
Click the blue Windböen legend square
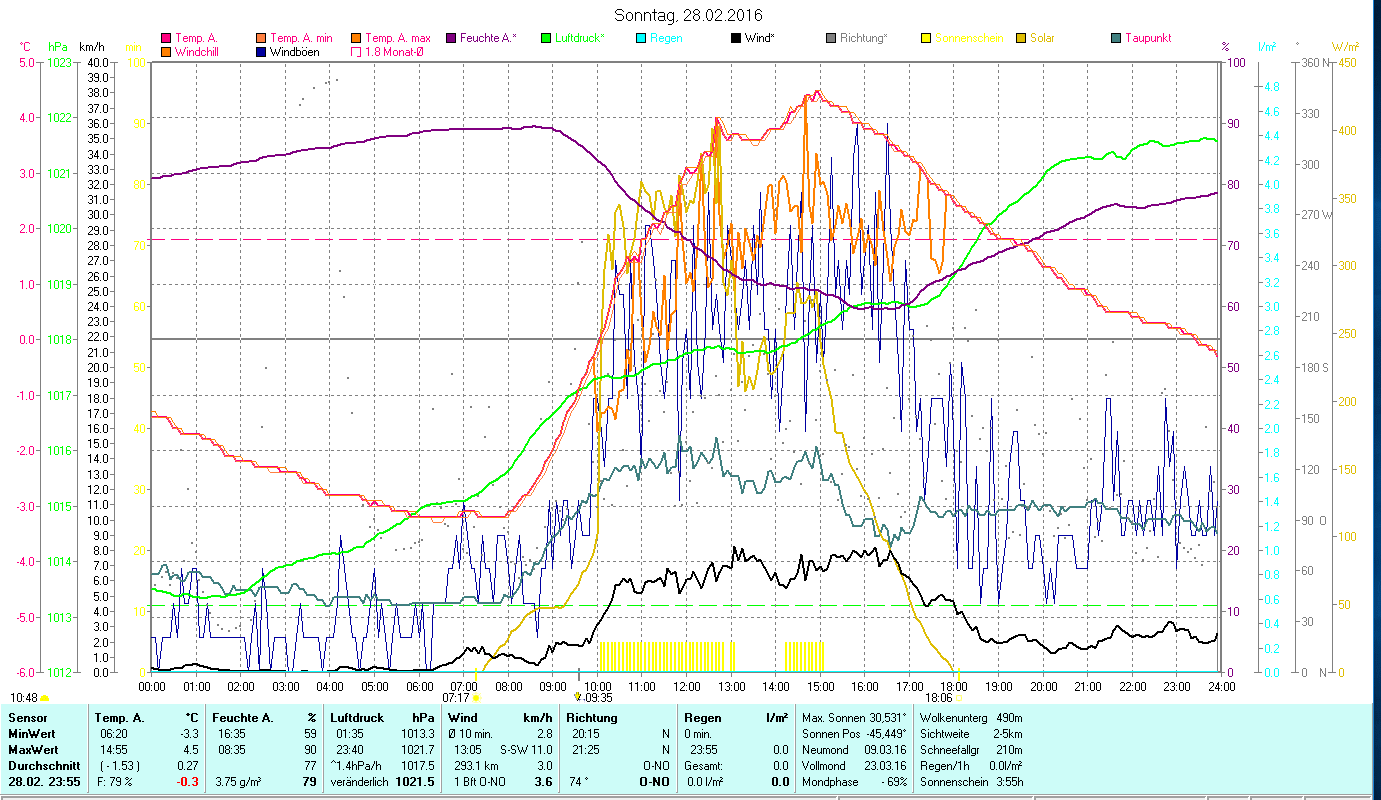261,52
